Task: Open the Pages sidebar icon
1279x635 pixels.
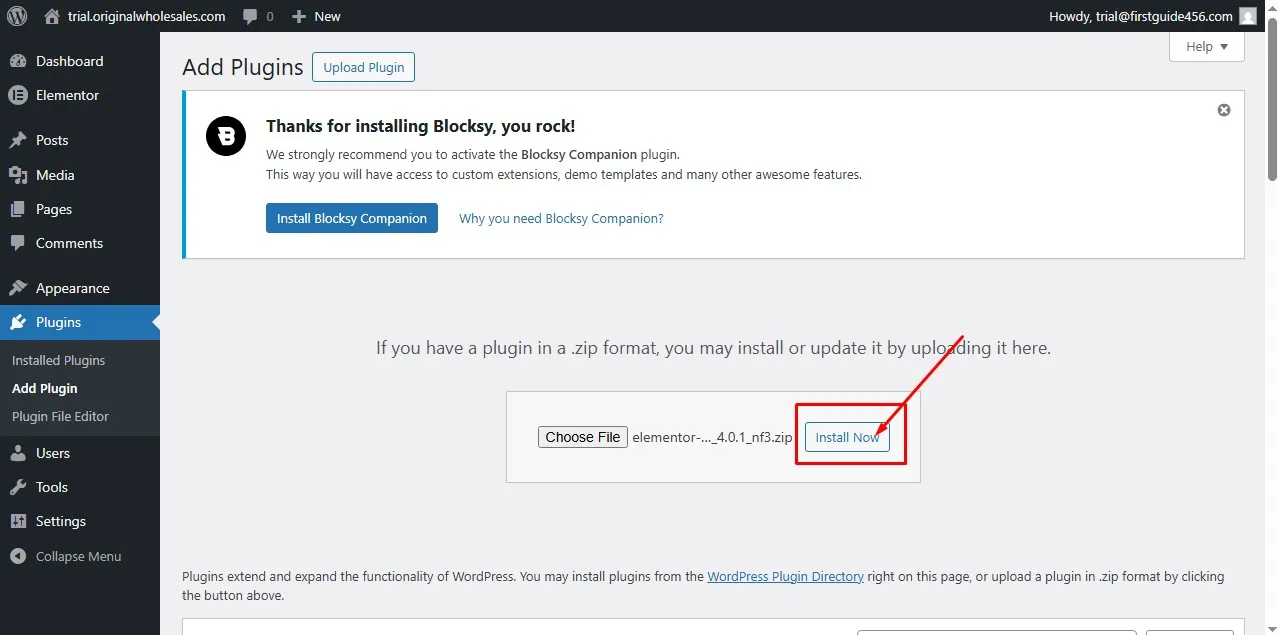Action: pyautogui.click(x=20, y=209)
